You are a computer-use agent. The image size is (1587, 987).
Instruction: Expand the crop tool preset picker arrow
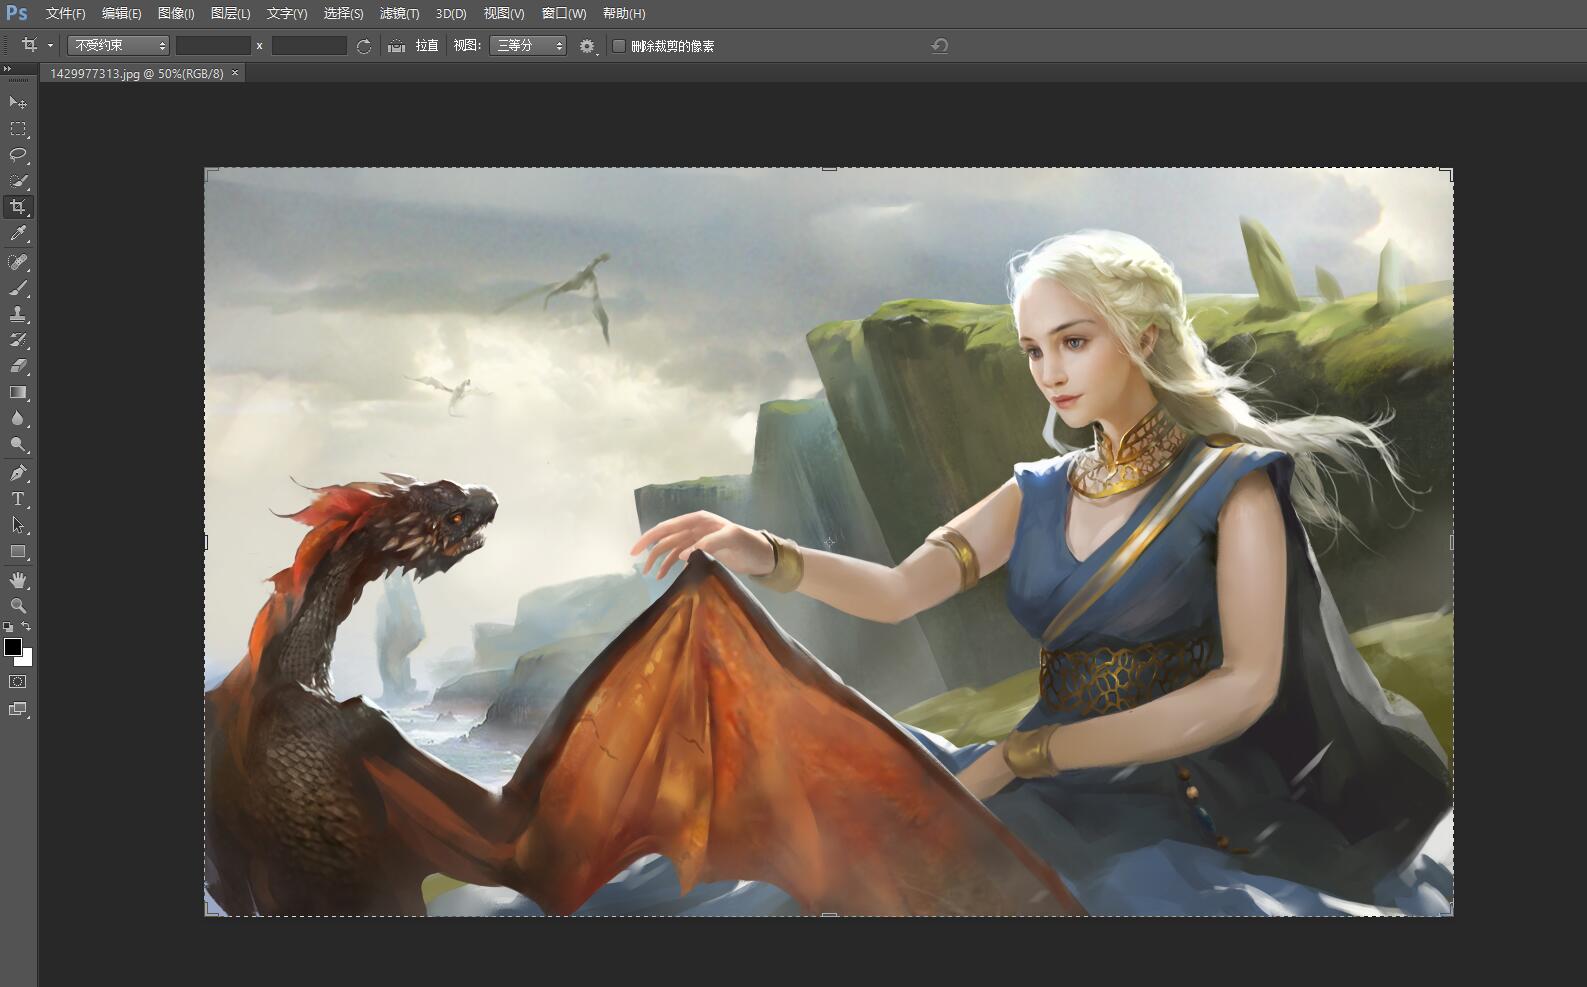point(50,46)
